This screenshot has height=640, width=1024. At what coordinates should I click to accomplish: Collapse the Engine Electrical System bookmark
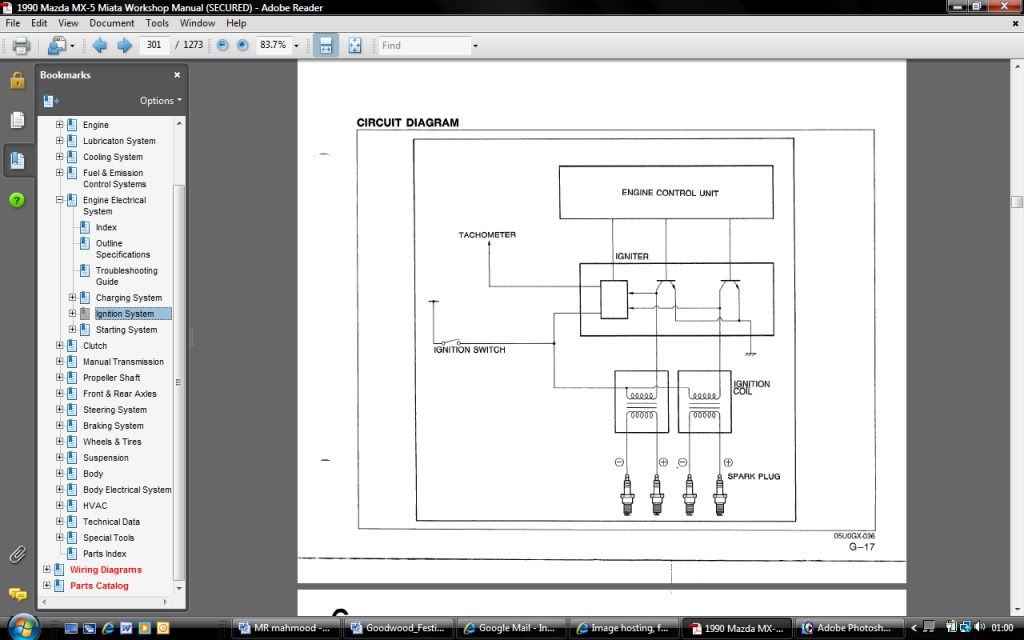tap(59, 200)
